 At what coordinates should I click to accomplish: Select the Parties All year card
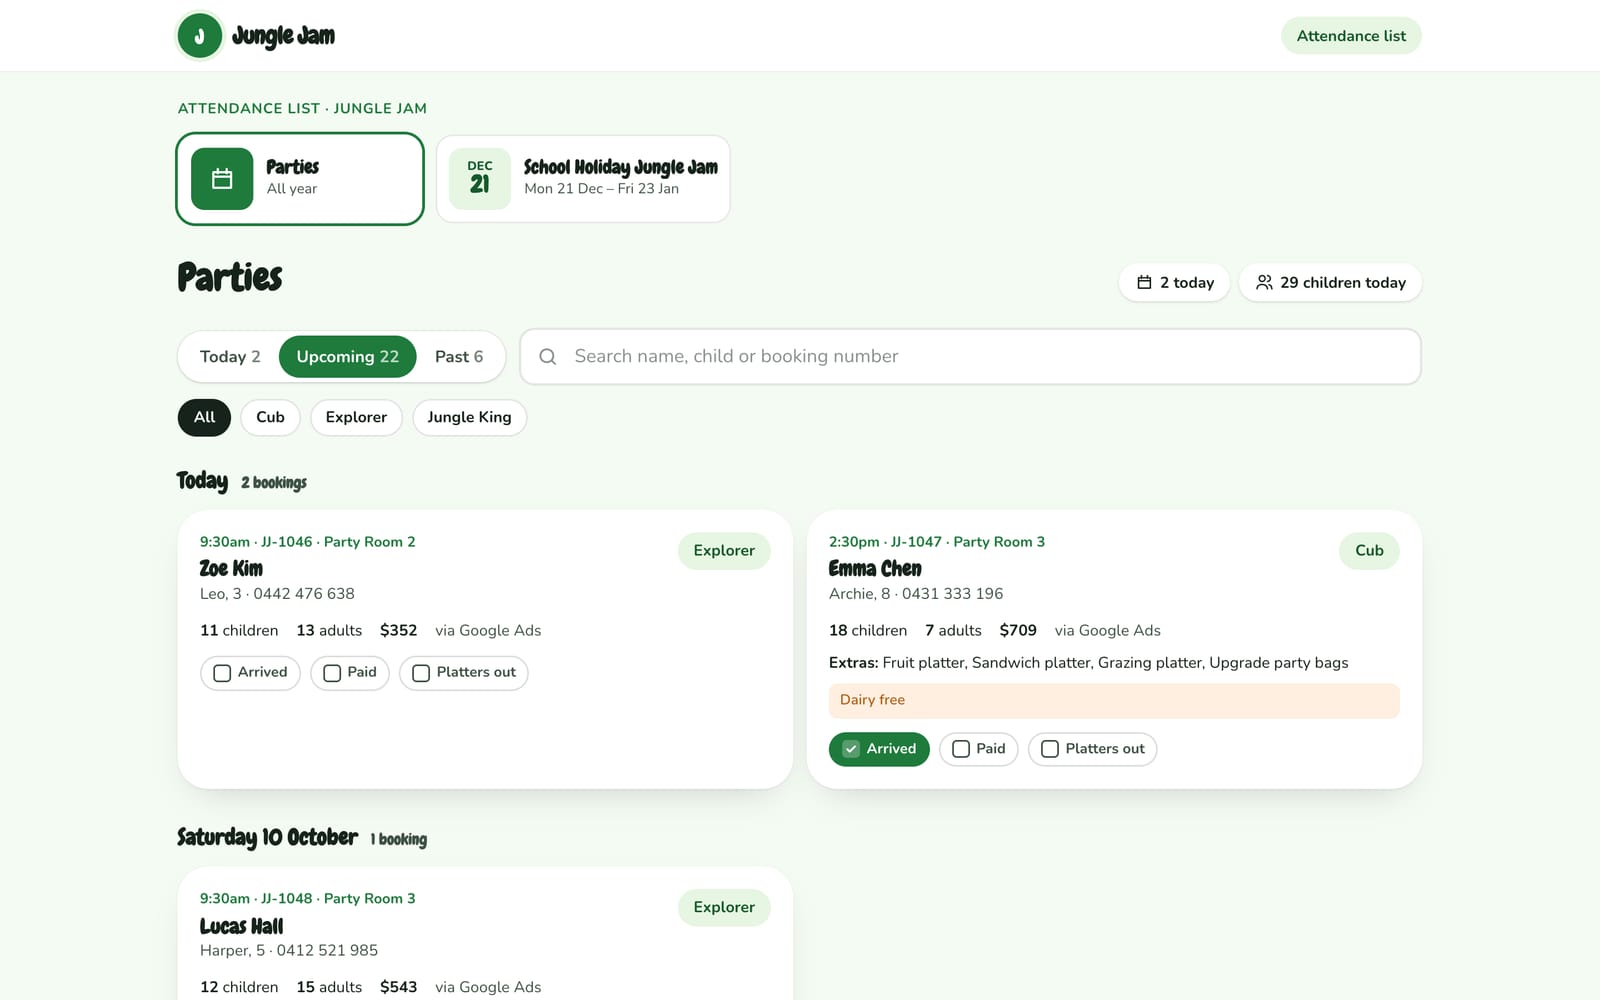pos(300,179)
